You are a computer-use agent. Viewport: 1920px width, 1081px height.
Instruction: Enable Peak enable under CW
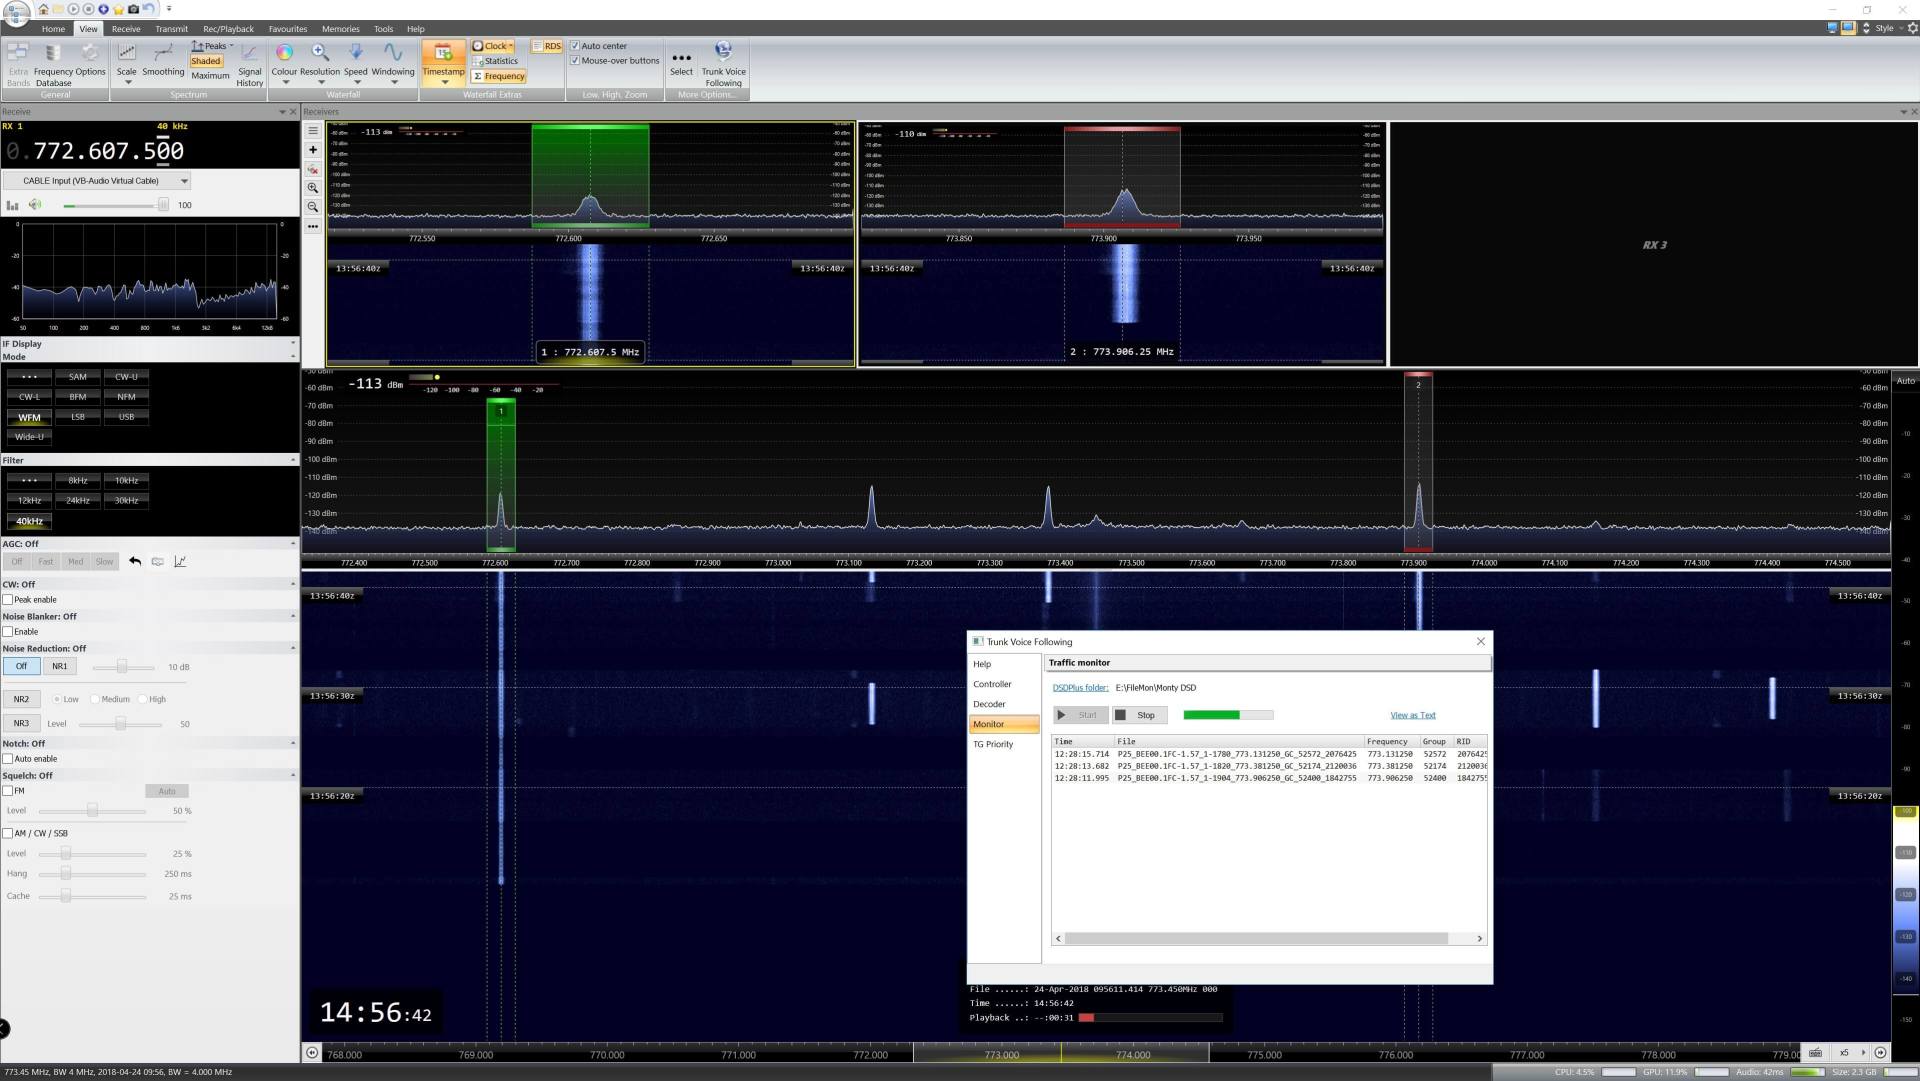pyautogui.click(x=8, y=599)
